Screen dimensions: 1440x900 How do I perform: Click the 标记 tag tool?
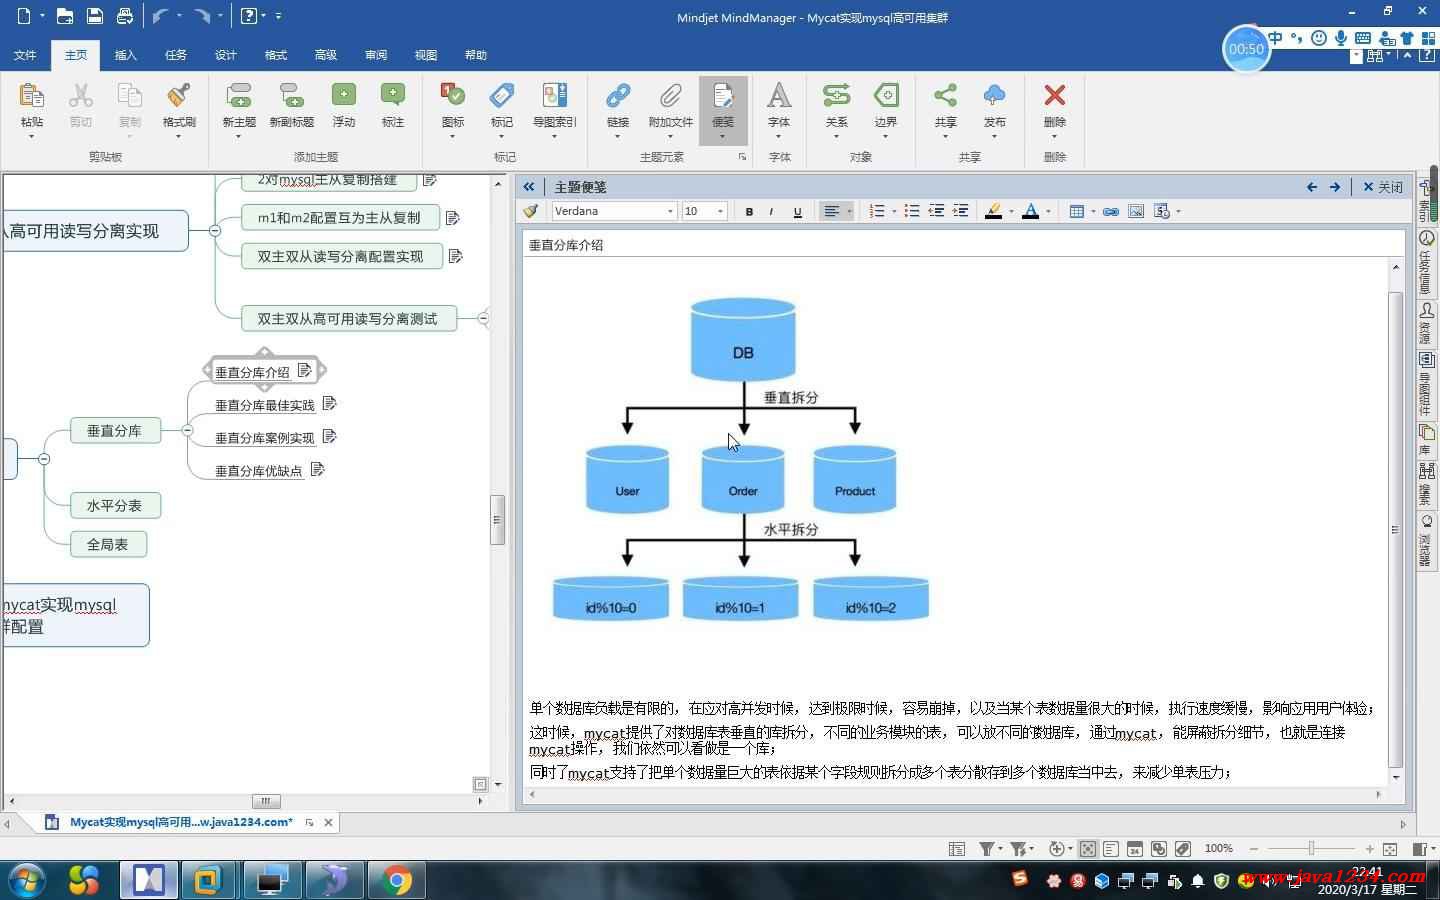pos(502,96)
